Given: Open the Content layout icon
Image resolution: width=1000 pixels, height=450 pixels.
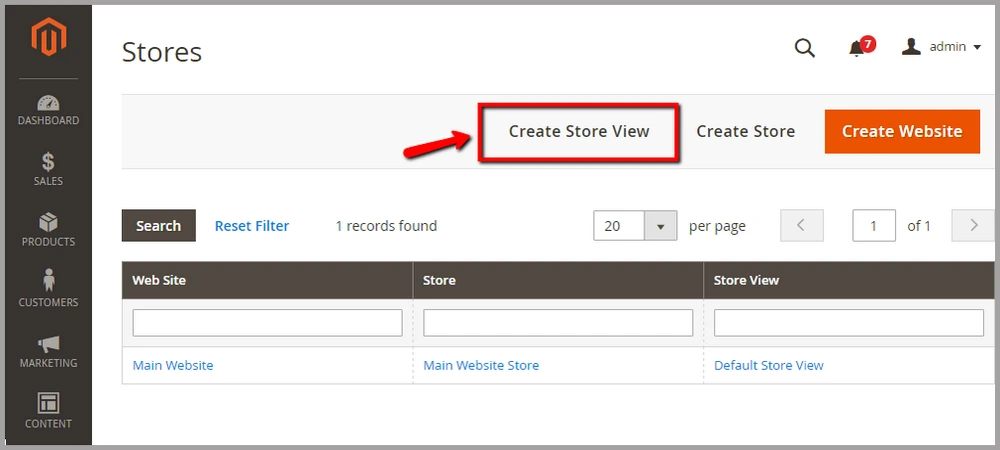Looking at the screenshot, I should pos(48,403).
